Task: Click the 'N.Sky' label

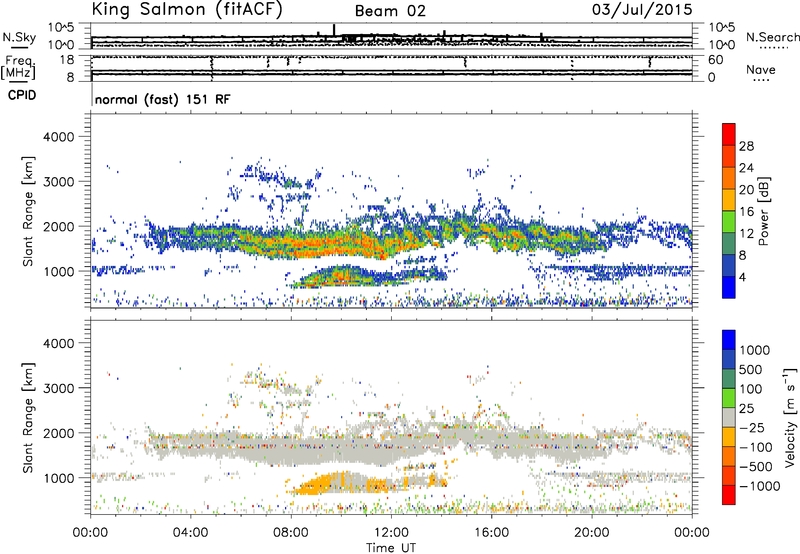Action: coord(19,37)
